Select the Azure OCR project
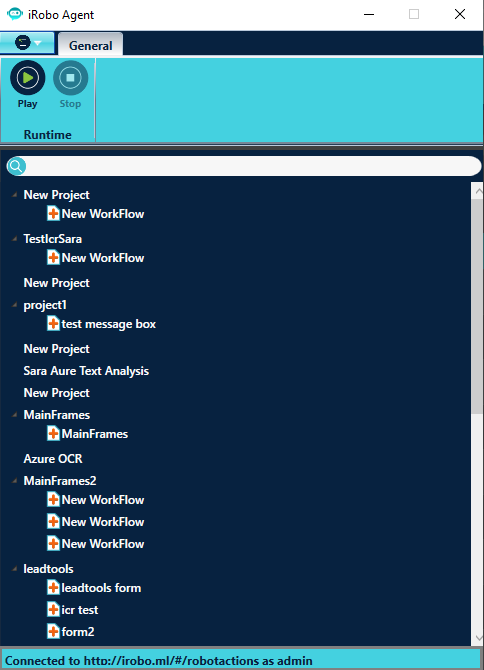Image resolution: width=484 pixels, height=670 pixels. 53,458
